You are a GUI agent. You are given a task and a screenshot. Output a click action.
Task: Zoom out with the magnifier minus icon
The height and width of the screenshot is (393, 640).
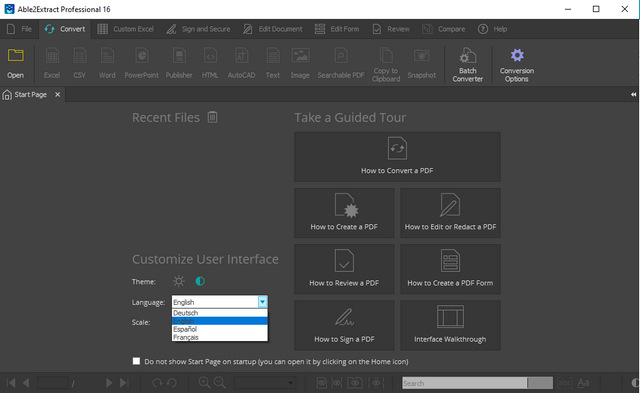tap(220, 382)
